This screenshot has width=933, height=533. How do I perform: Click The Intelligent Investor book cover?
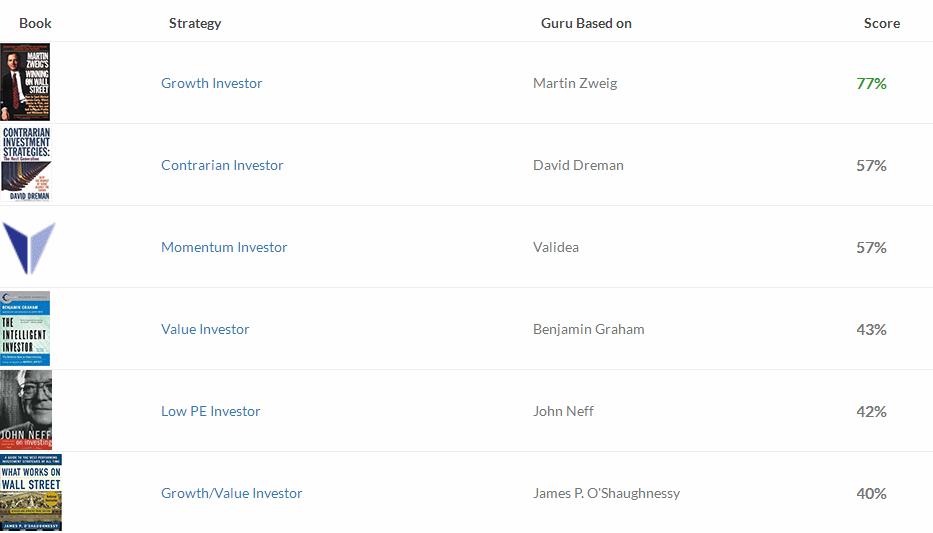[x=25, y=328]
